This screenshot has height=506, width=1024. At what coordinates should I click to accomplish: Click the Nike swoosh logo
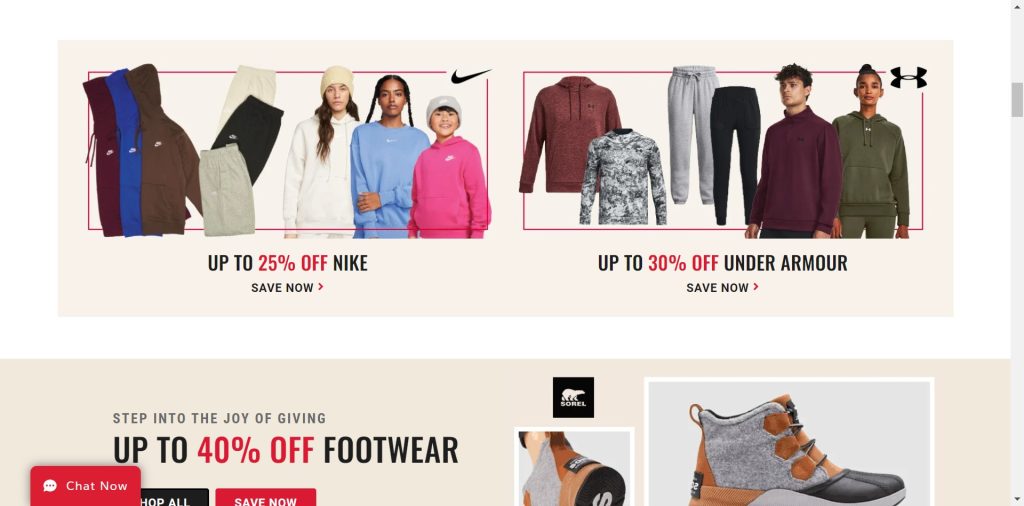coord(470,76)
